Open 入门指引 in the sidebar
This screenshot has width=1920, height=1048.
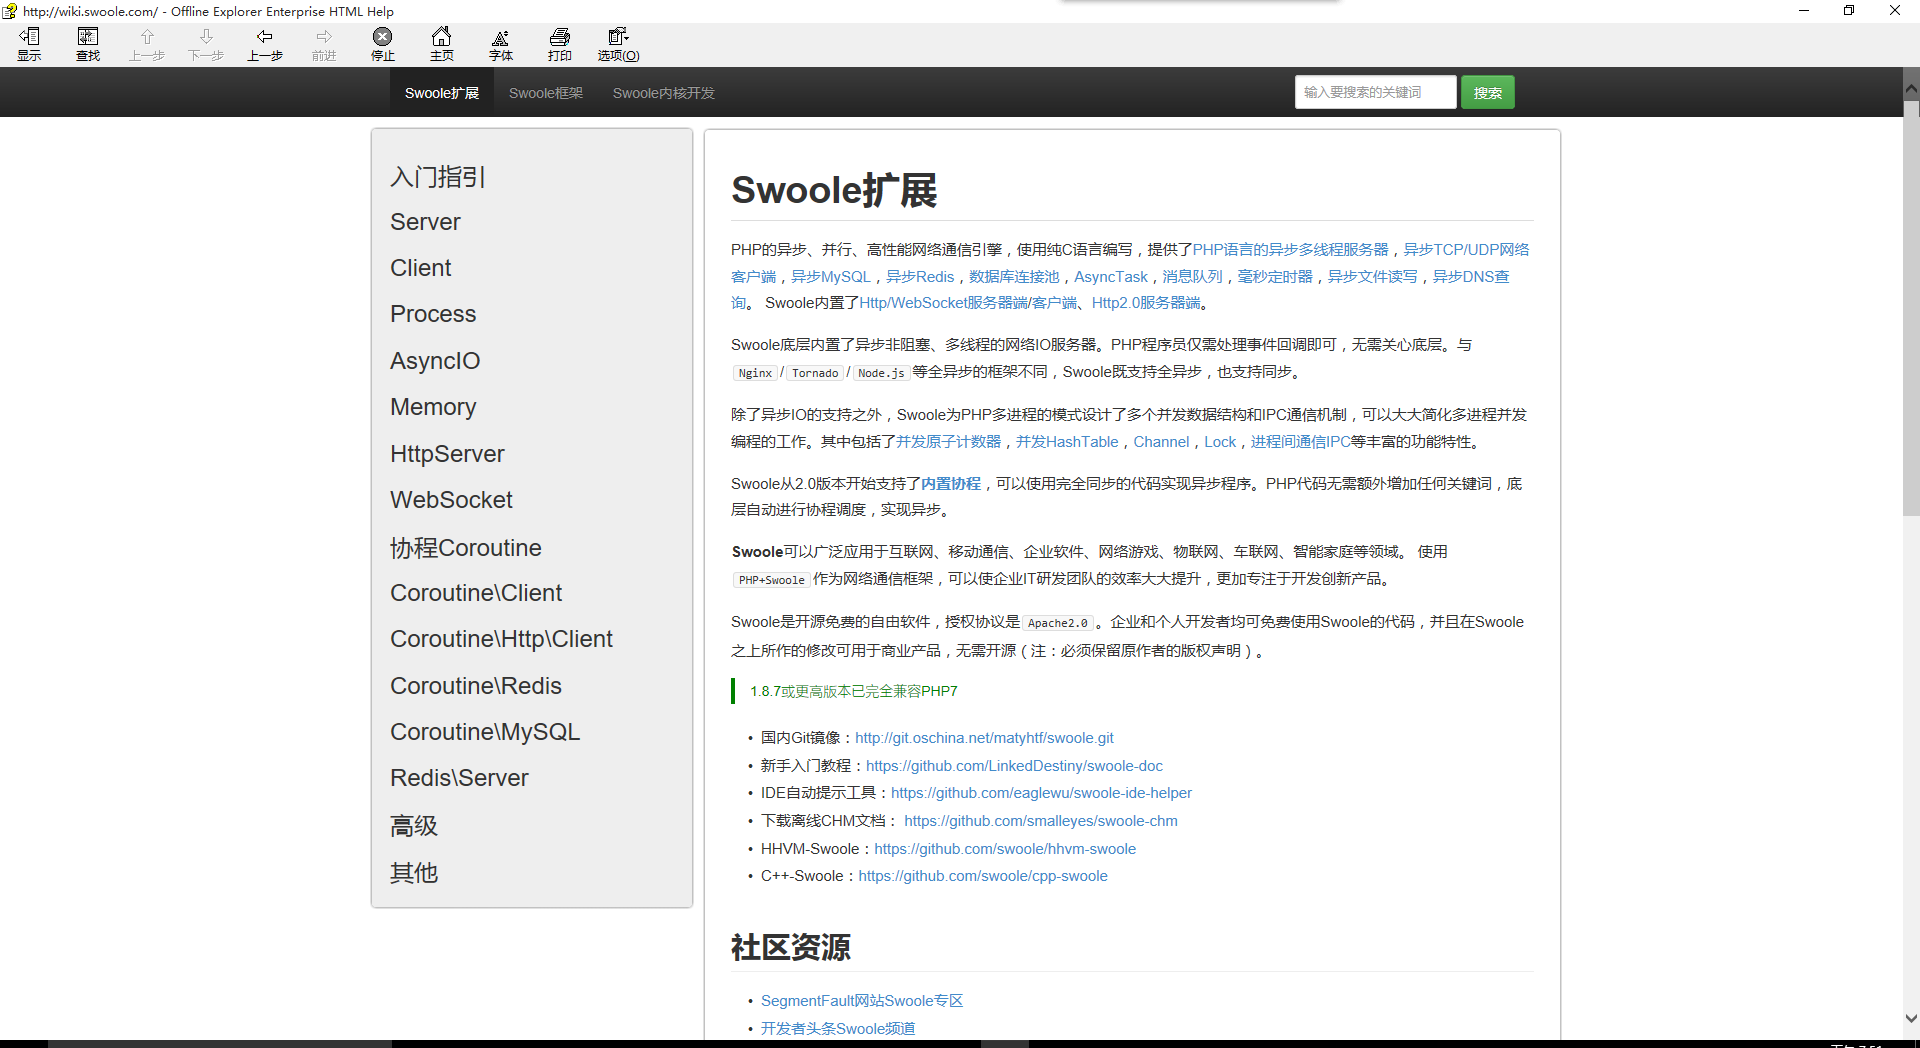point(438,177)
